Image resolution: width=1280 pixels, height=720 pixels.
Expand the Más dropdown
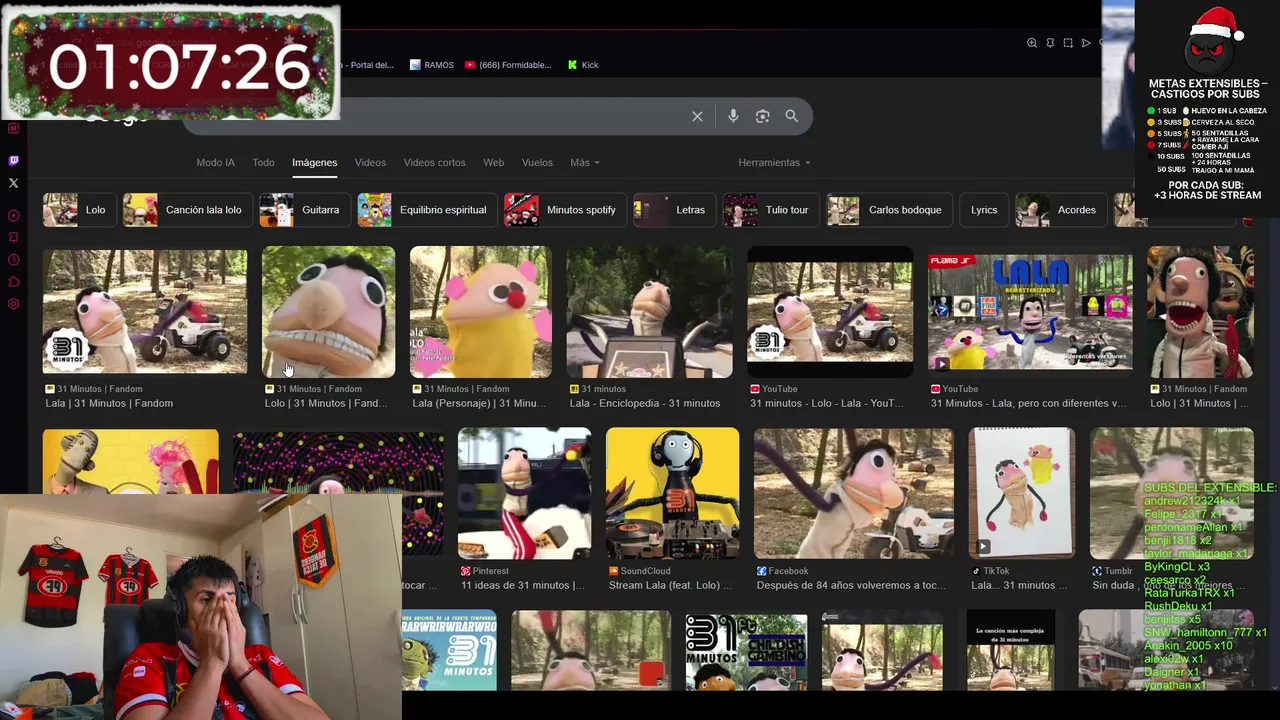[x=585, y=163]
